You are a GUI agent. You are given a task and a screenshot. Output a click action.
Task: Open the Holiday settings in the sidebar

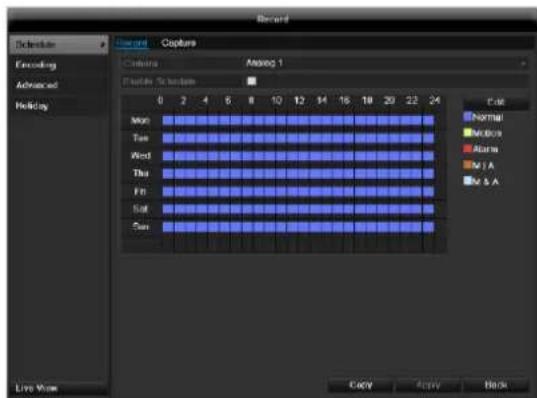58,105
